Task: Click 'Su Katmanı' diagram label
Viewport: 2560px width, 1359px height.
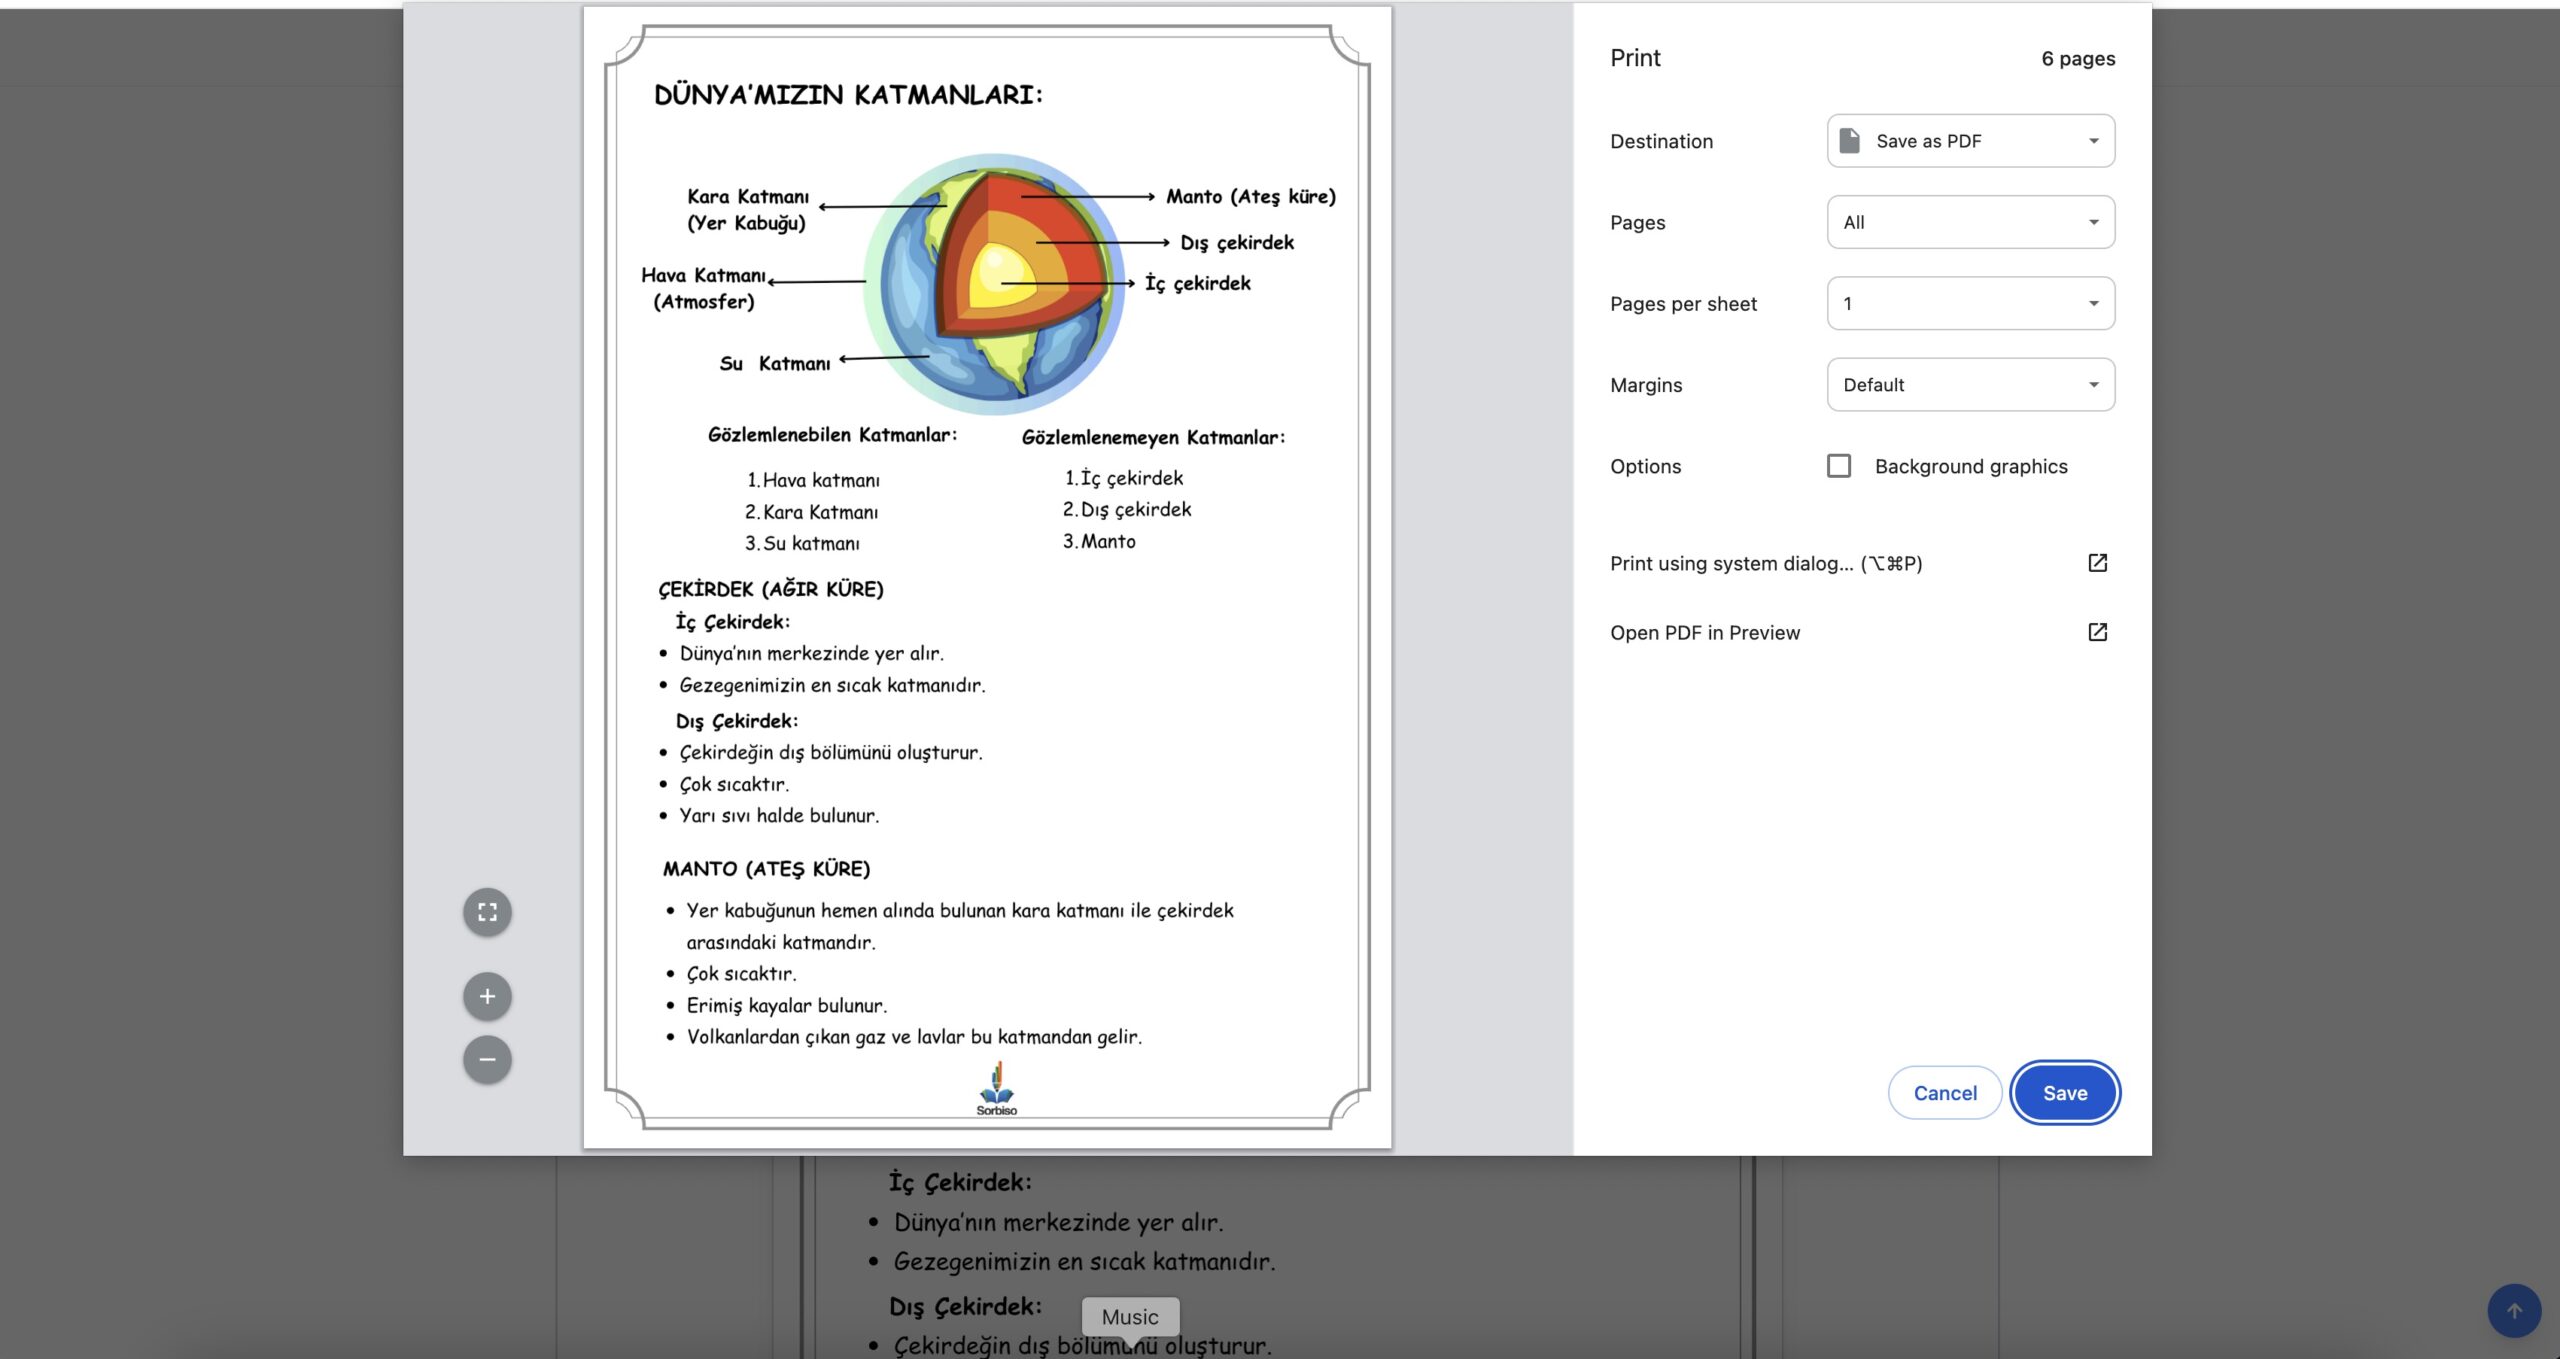Action: tap(775, 364)
